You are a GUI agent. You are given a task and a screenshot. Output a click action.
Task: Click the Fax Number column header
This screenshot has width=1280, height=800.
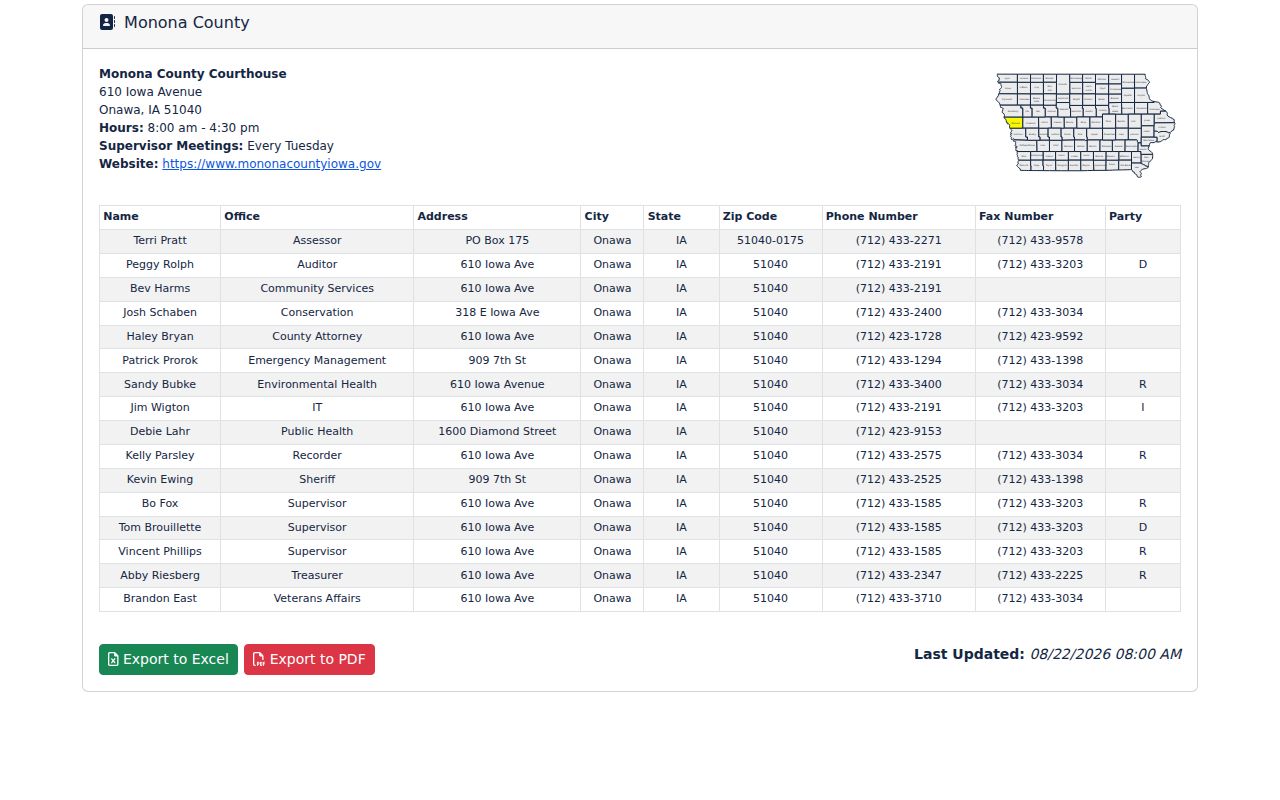pyautogui.click(x=1040, y=217)
